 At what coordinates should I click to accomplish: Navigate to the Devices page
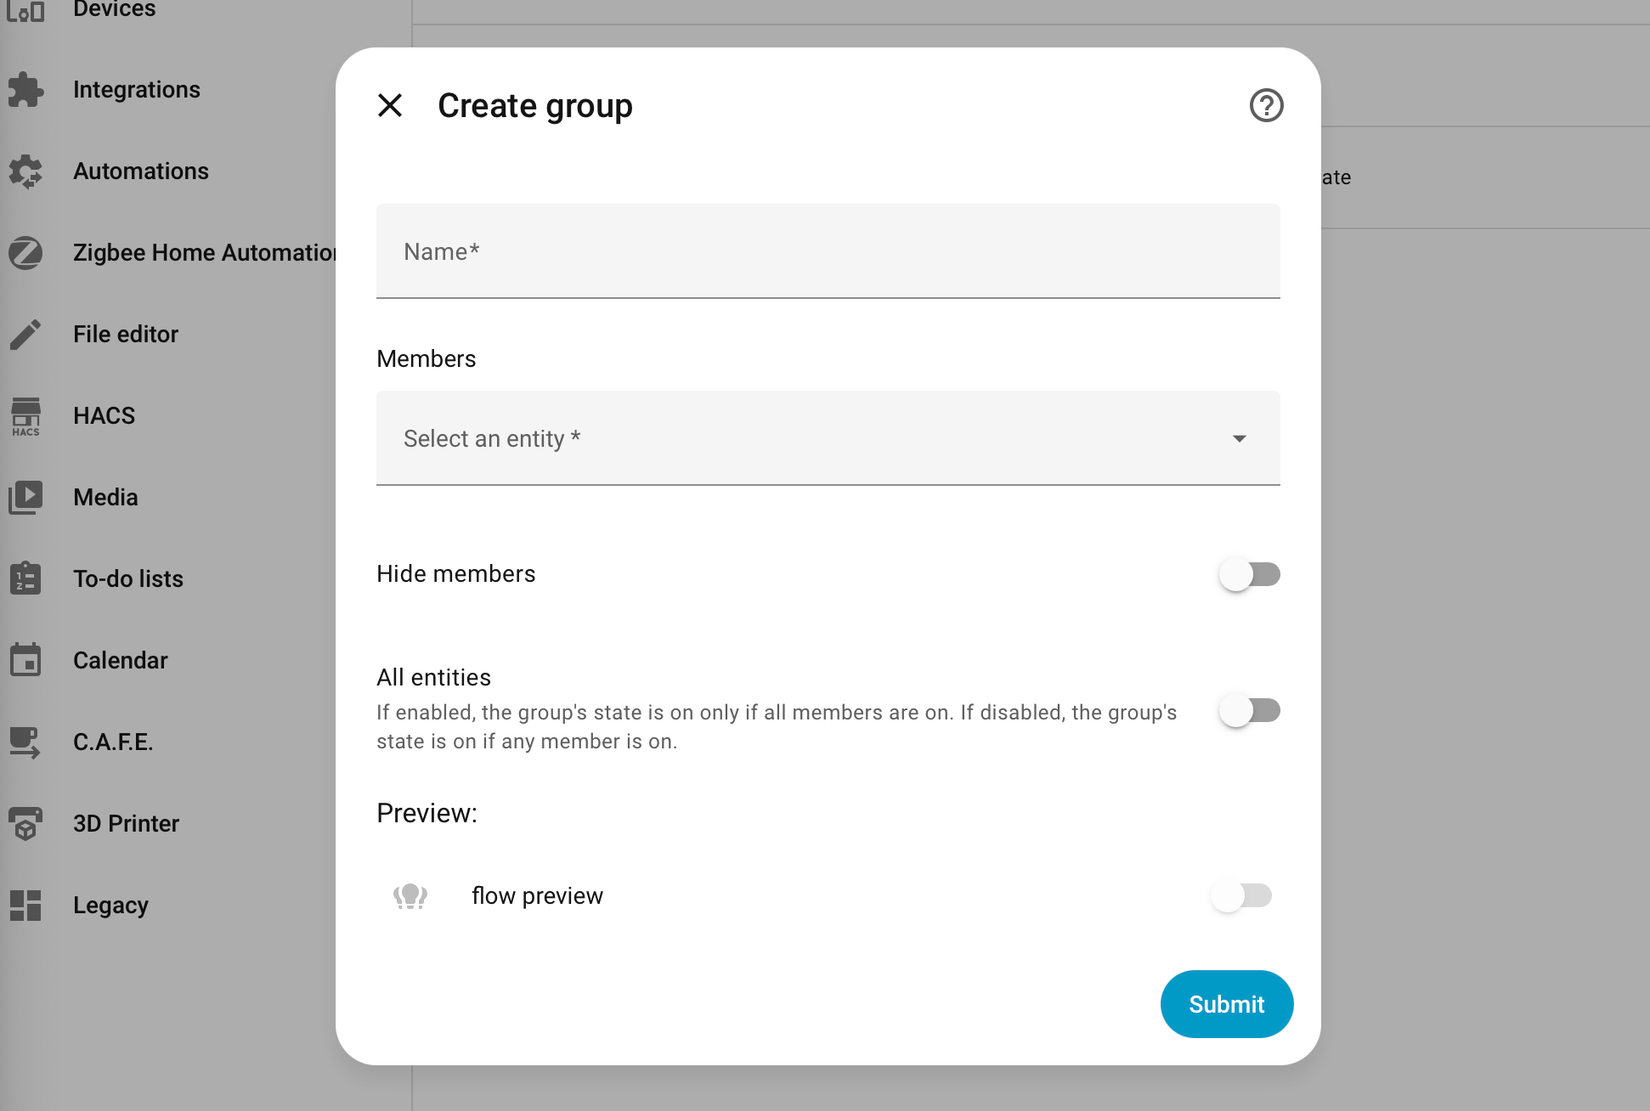pos(27,12)
